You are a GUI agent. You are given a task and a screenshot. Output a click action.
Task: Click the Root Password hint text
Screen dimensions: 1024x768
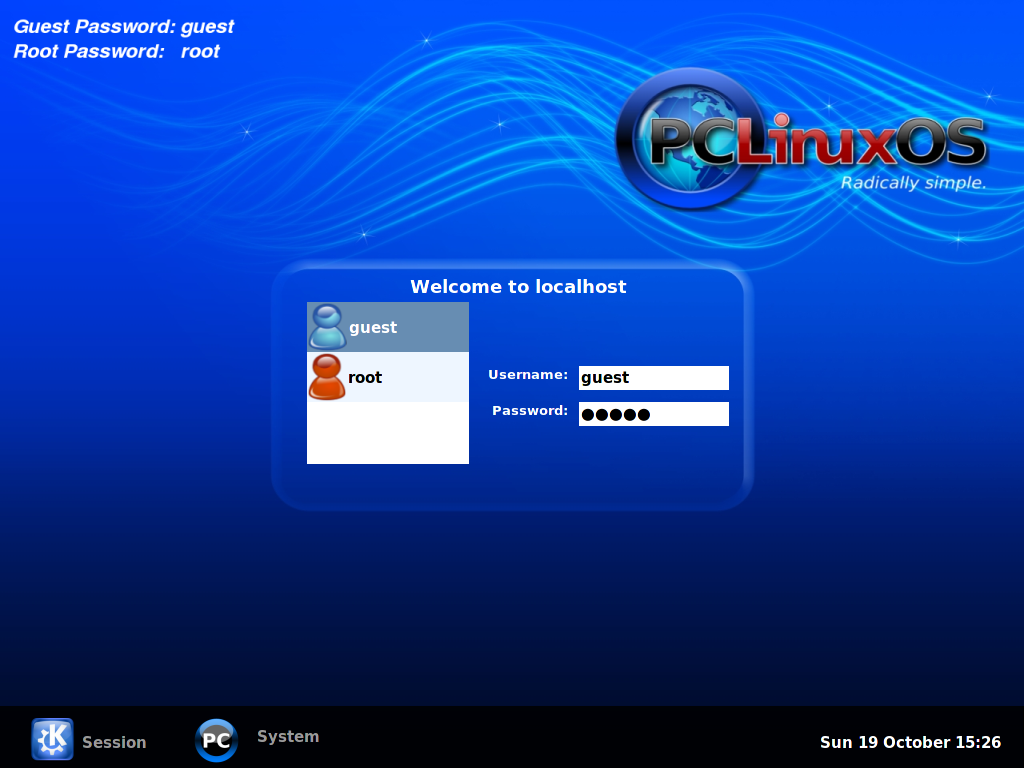[x=117, y=52]
